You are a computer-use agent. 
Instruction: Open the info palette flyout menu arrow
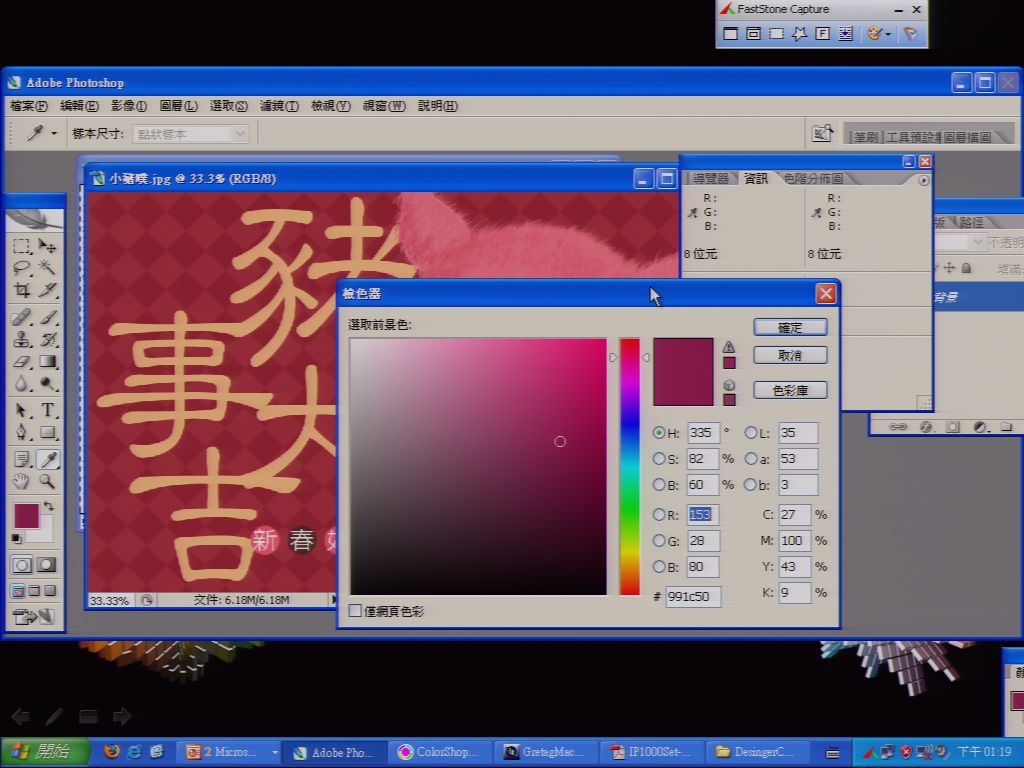(x=923, y=180)
